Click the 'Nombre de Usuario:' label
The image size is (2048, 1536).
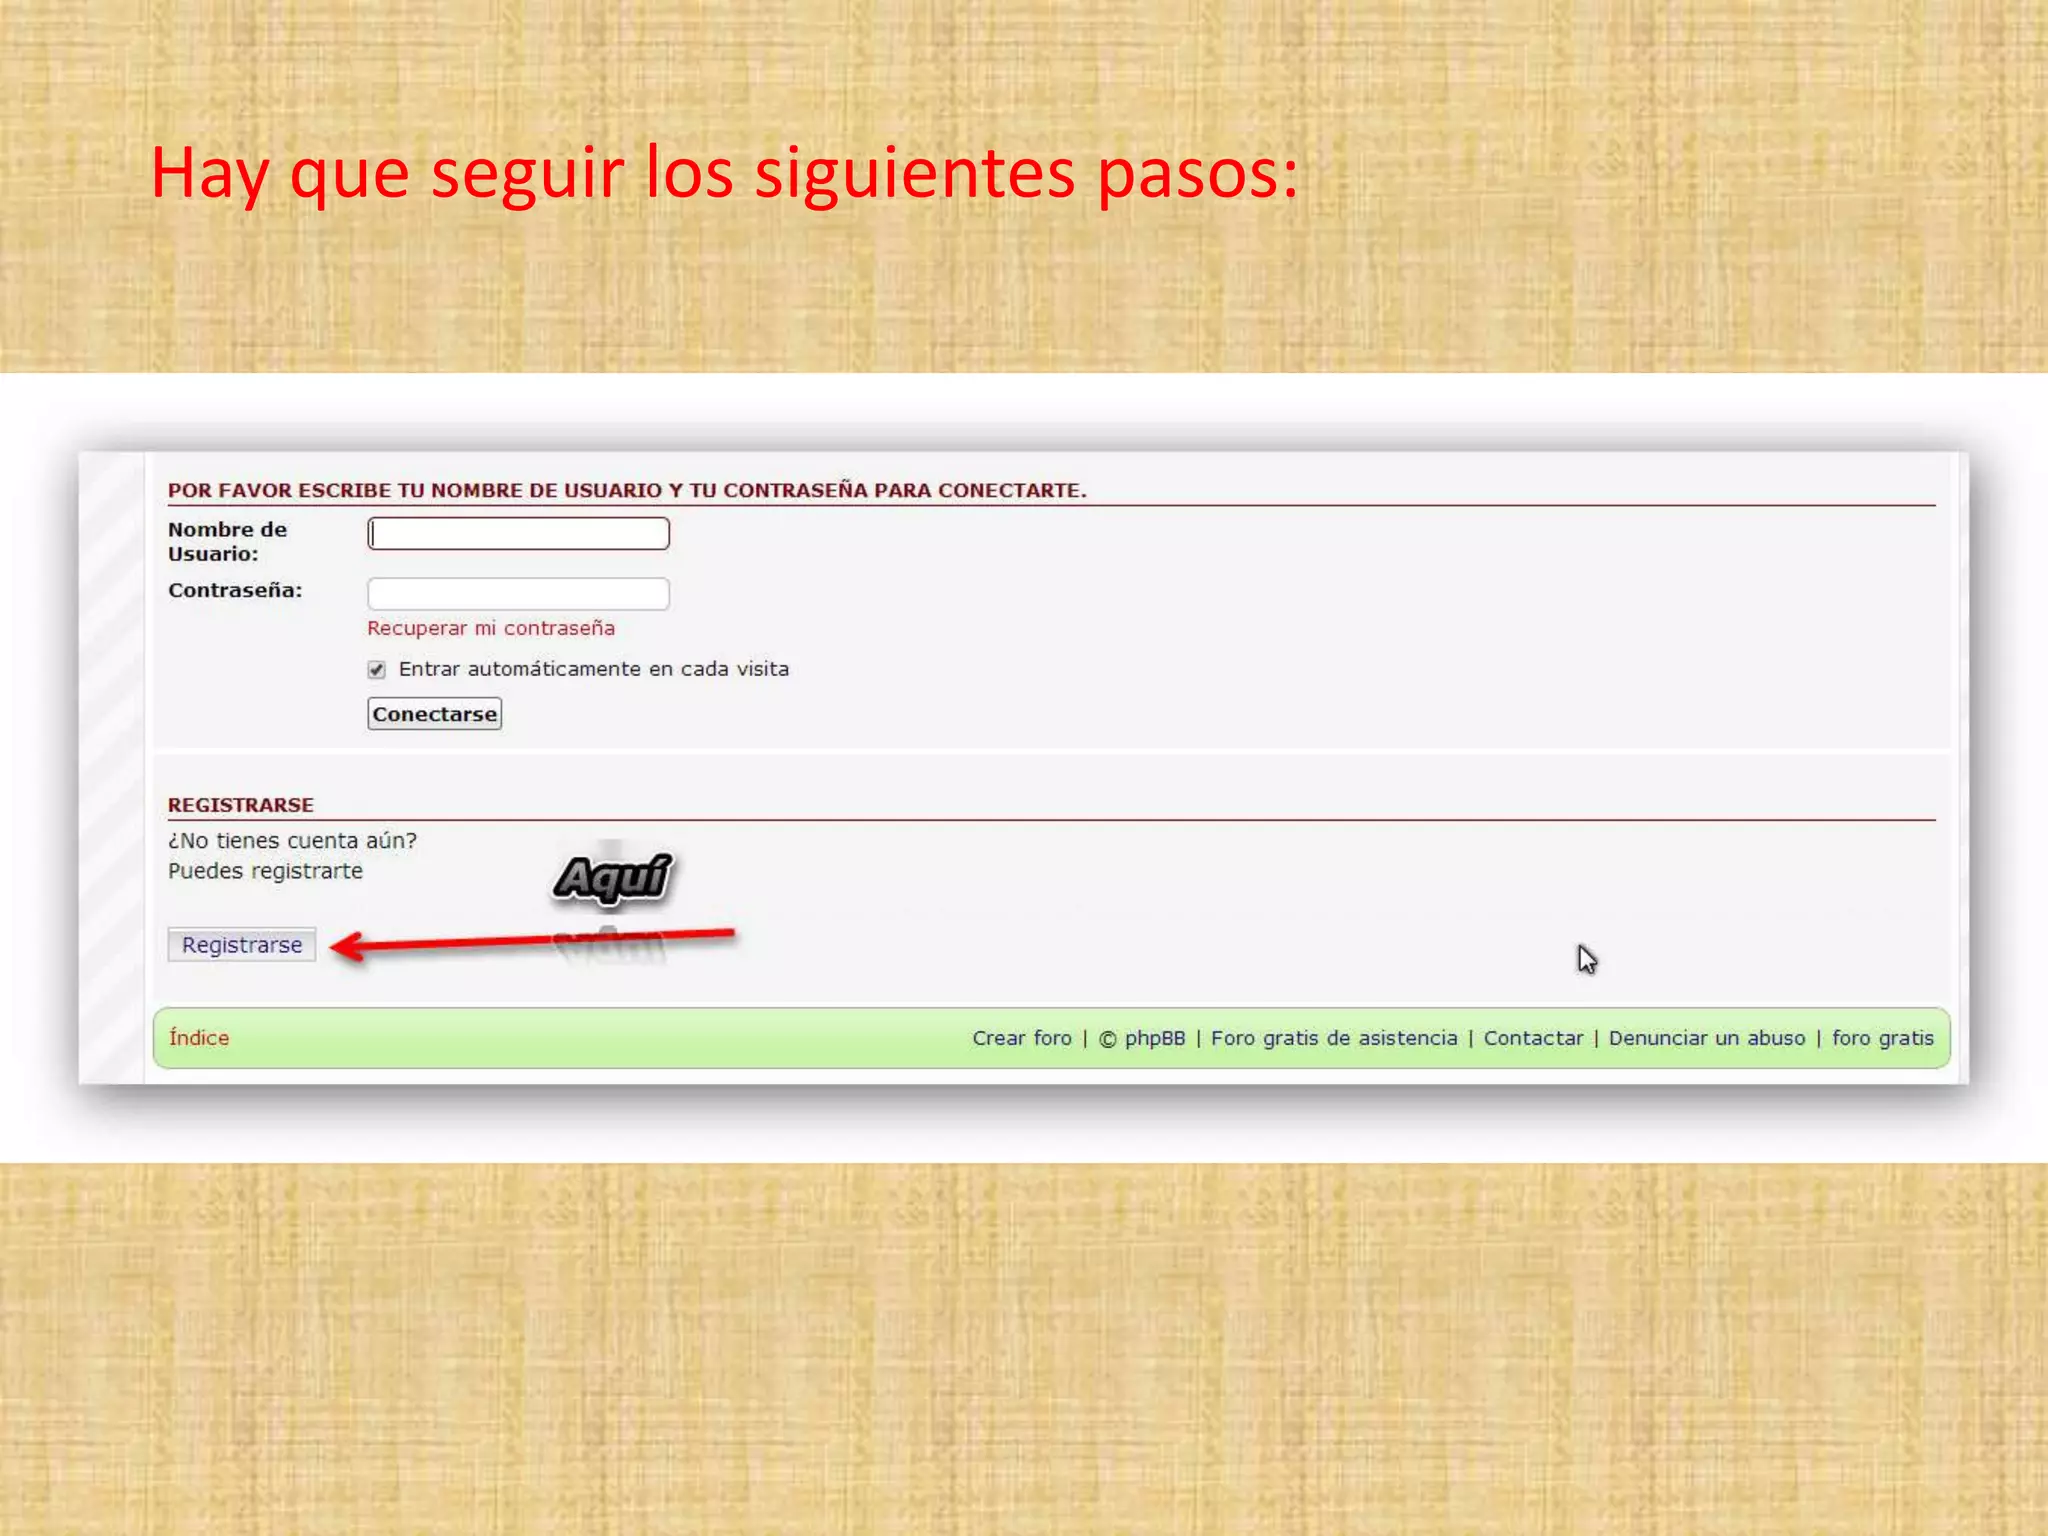pyautogui.click(x=227, y=541)
